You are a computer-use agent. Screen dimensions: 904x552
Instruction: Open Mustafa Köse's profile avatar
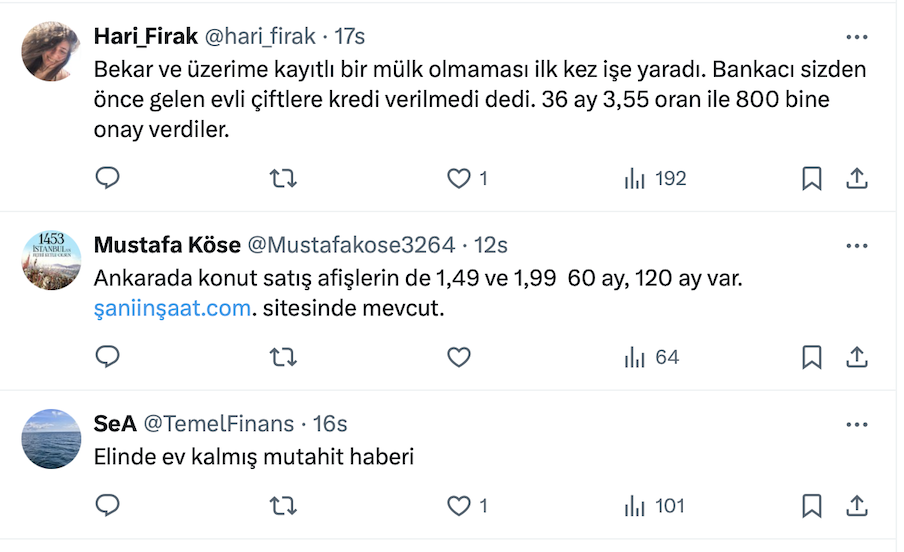point(51,260)
